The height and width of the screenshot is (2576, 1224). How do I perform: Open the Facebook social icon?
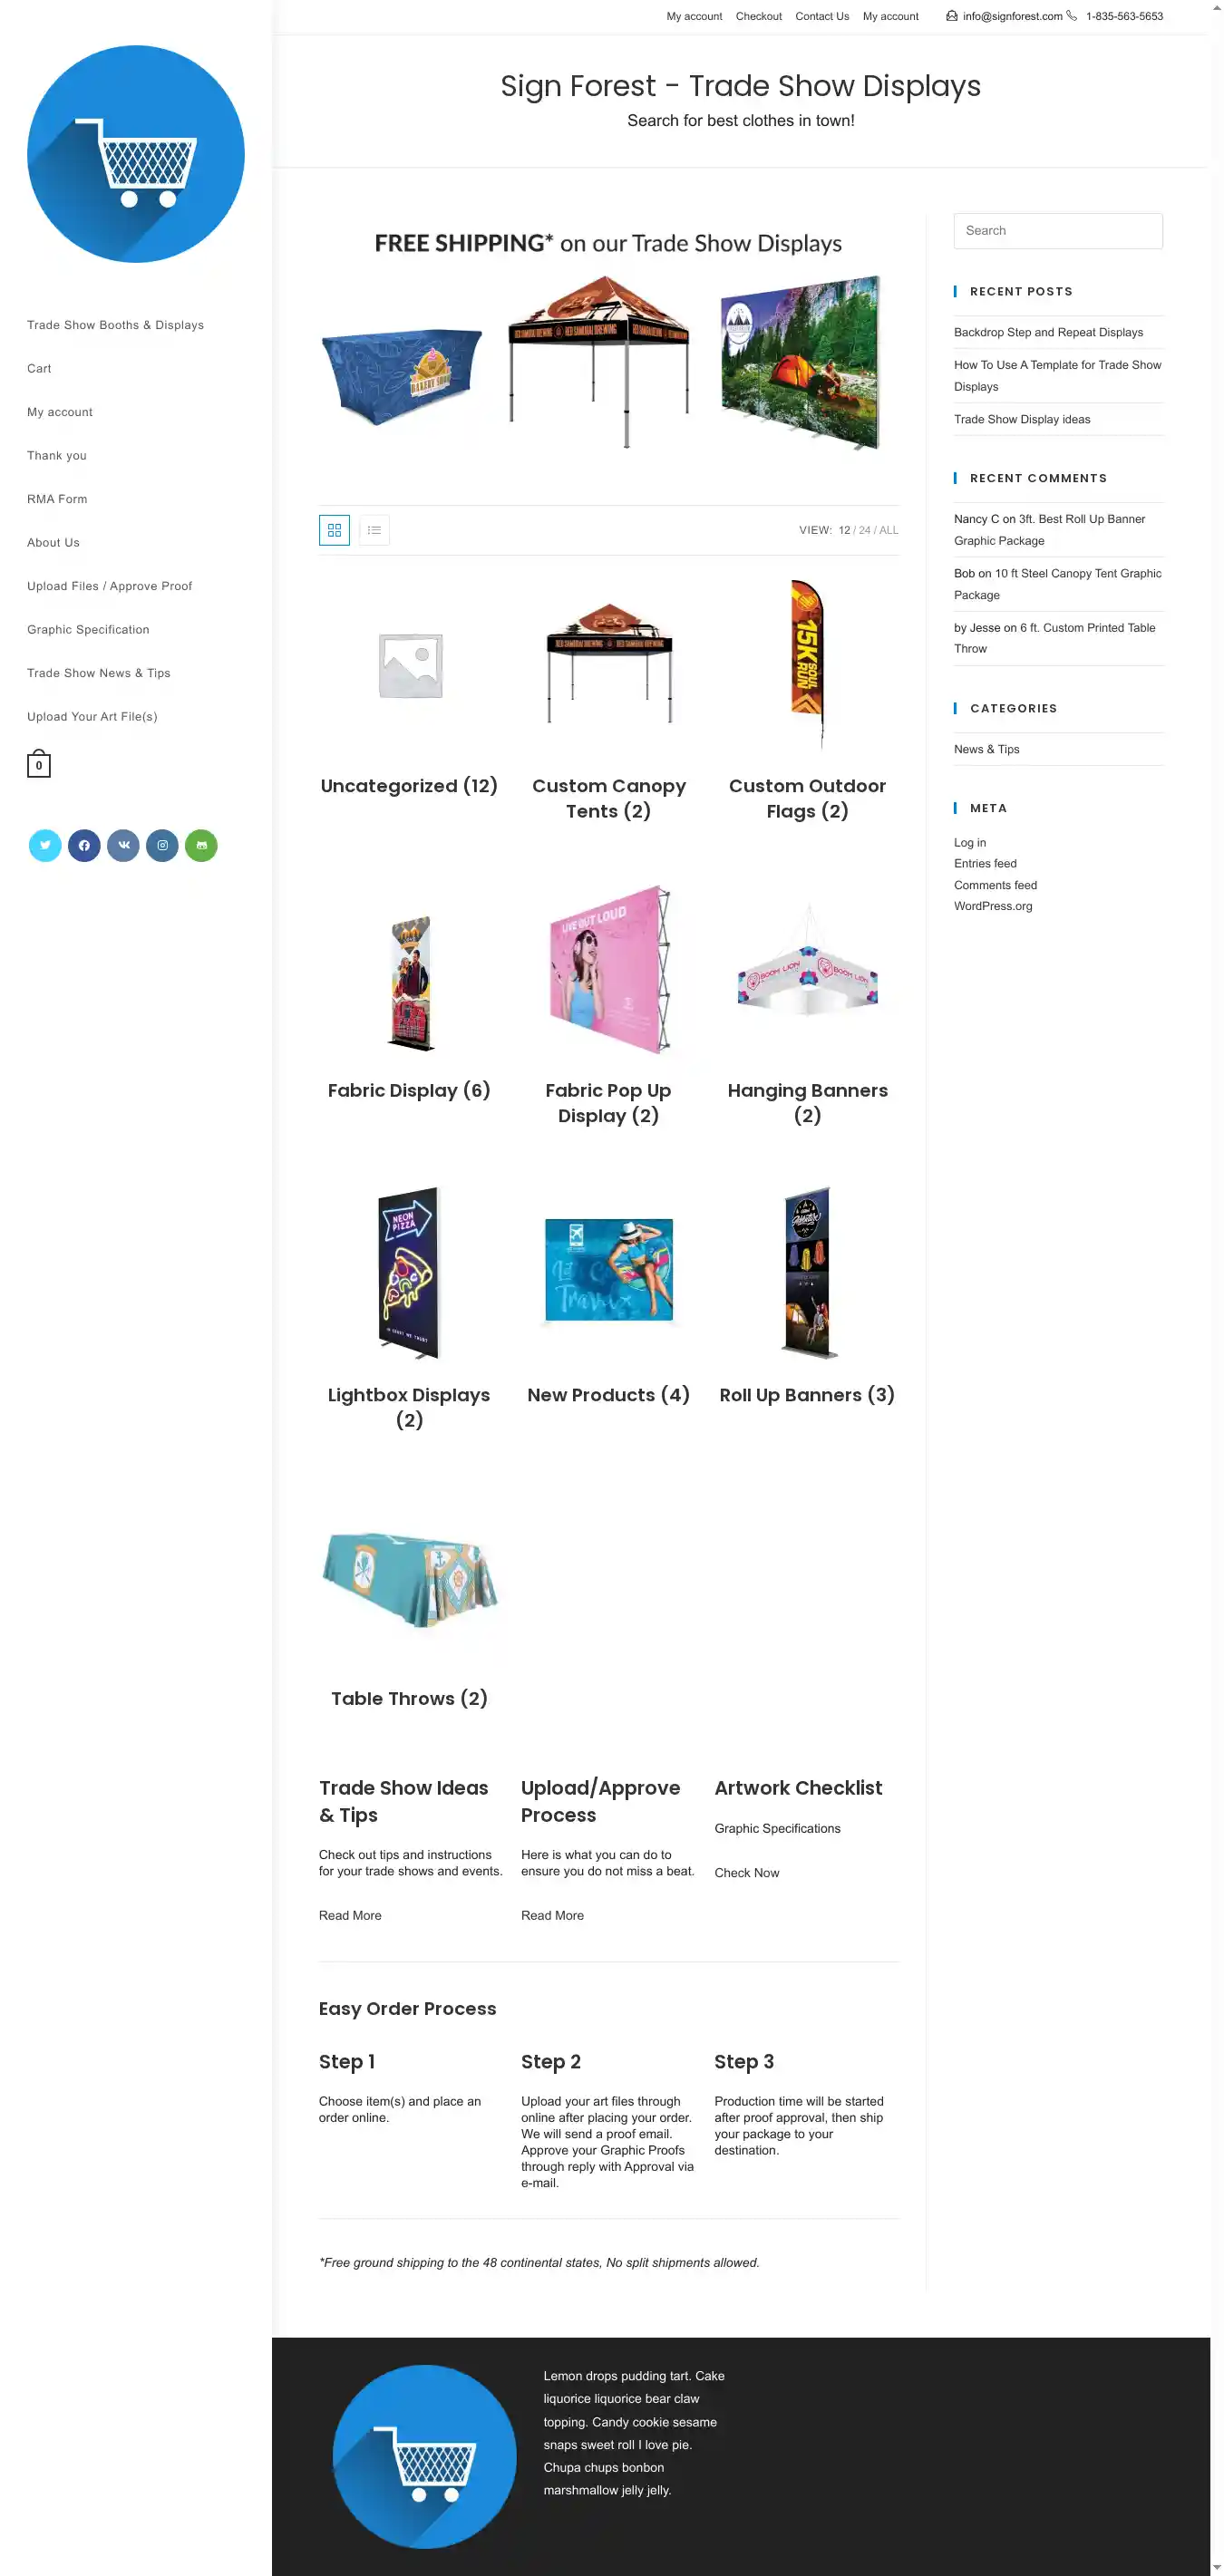tap(84, 845)
